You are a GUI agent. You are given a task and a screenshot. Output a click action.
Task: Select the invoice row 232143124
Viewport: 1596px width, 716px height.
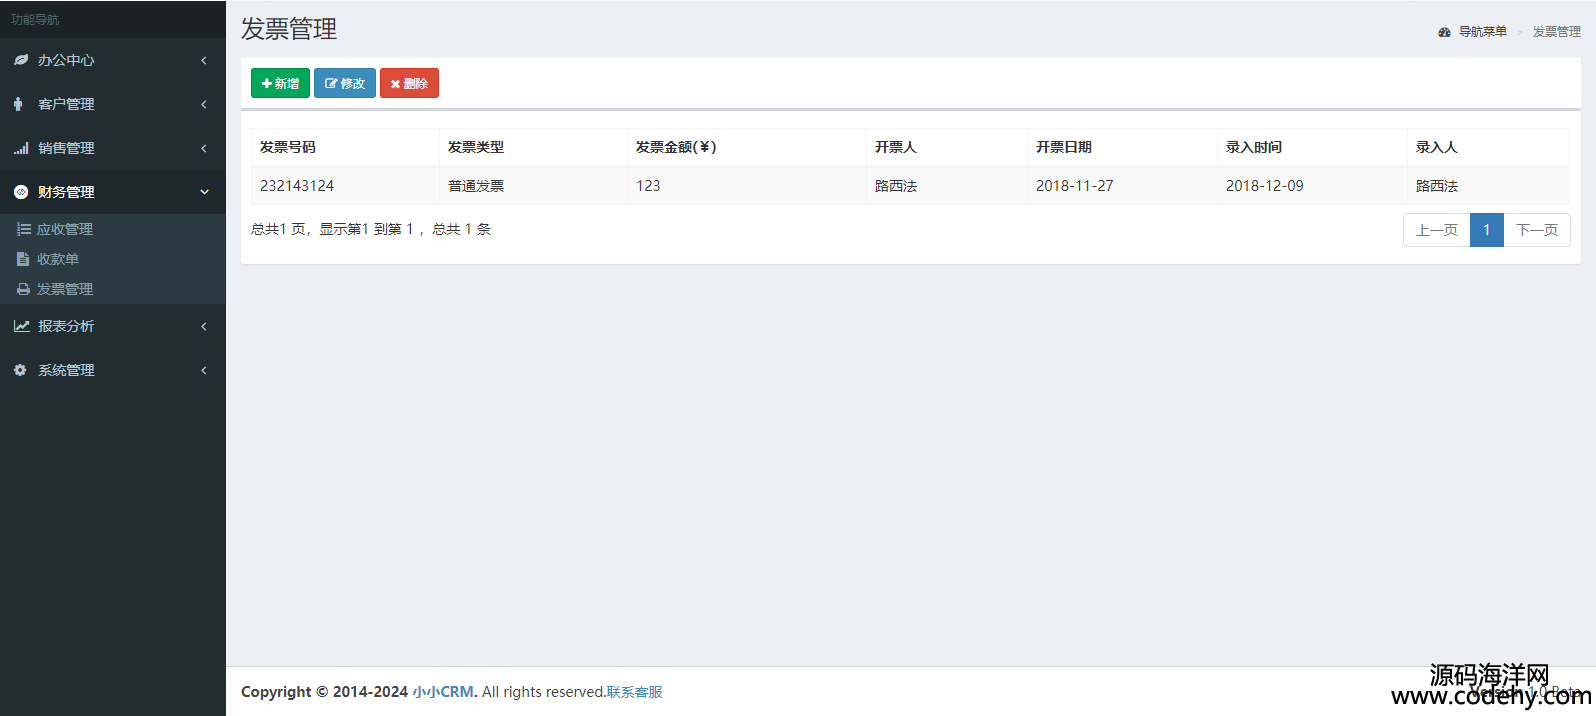297,186
